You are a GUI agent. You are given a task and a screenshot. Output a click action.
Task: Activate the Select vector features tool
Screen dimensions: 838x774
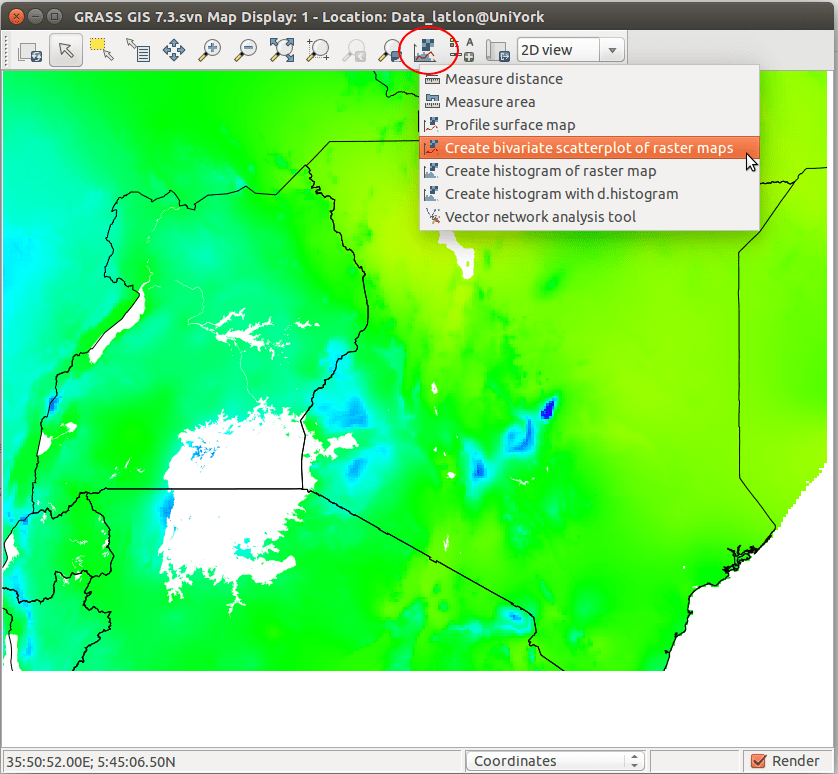(x=102, y=50)
